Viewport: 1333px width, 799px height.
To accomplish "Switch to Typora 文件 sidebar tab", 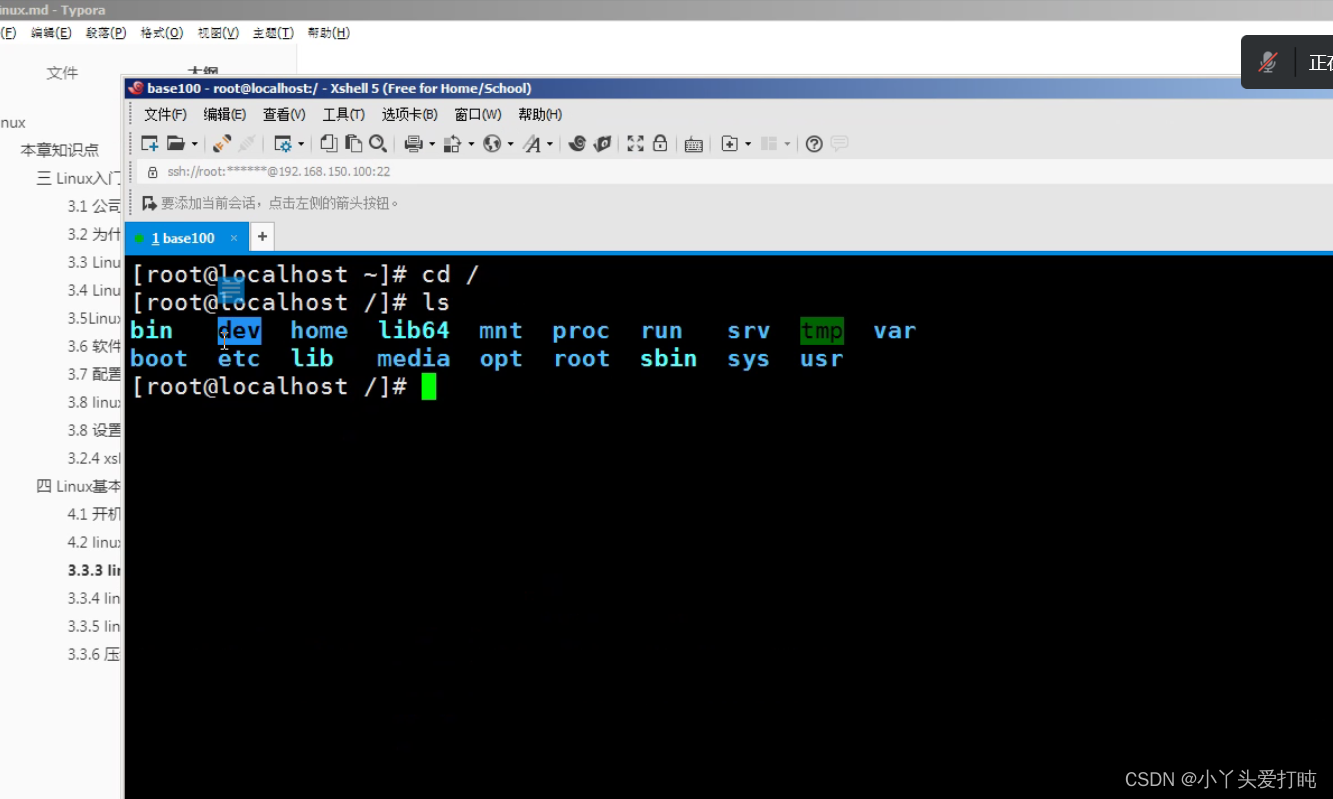I will [x=62, y=73].
